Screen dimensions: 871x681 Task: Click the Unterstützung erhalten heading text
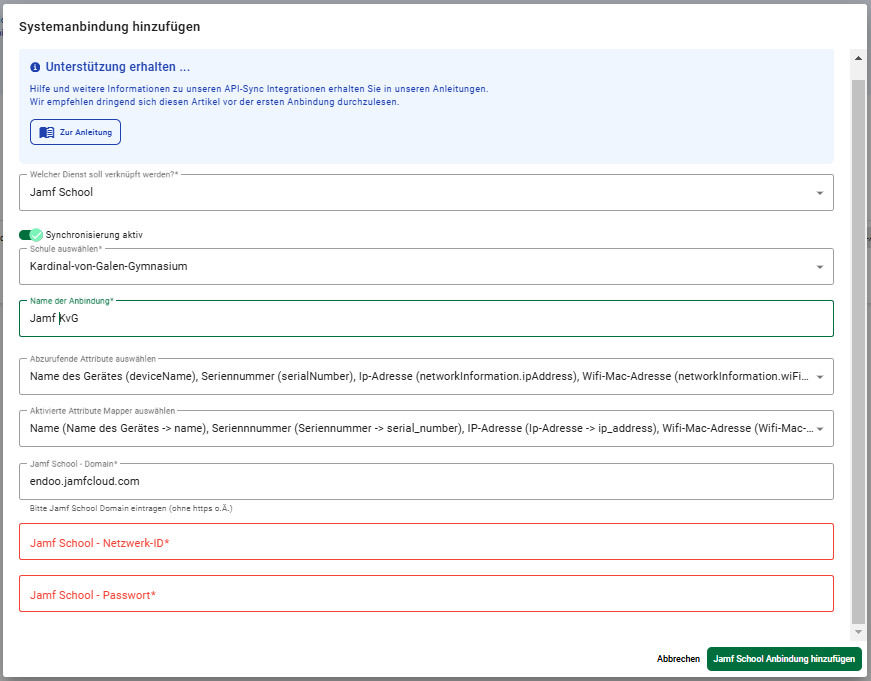coord(118,67)
